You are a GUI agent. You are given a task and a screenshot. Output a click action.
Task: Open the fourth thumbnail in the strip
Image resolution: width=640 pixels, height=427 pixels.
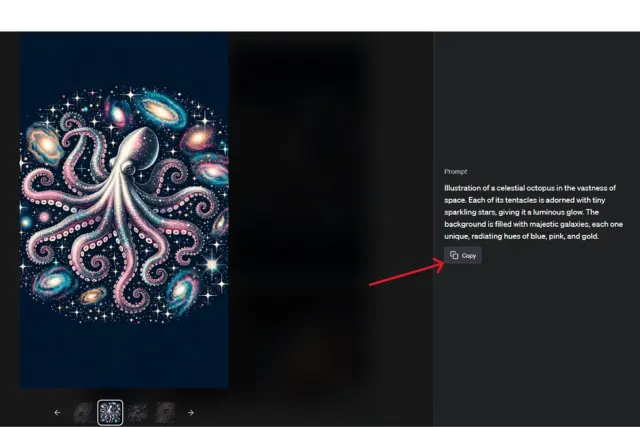(165, 412)
